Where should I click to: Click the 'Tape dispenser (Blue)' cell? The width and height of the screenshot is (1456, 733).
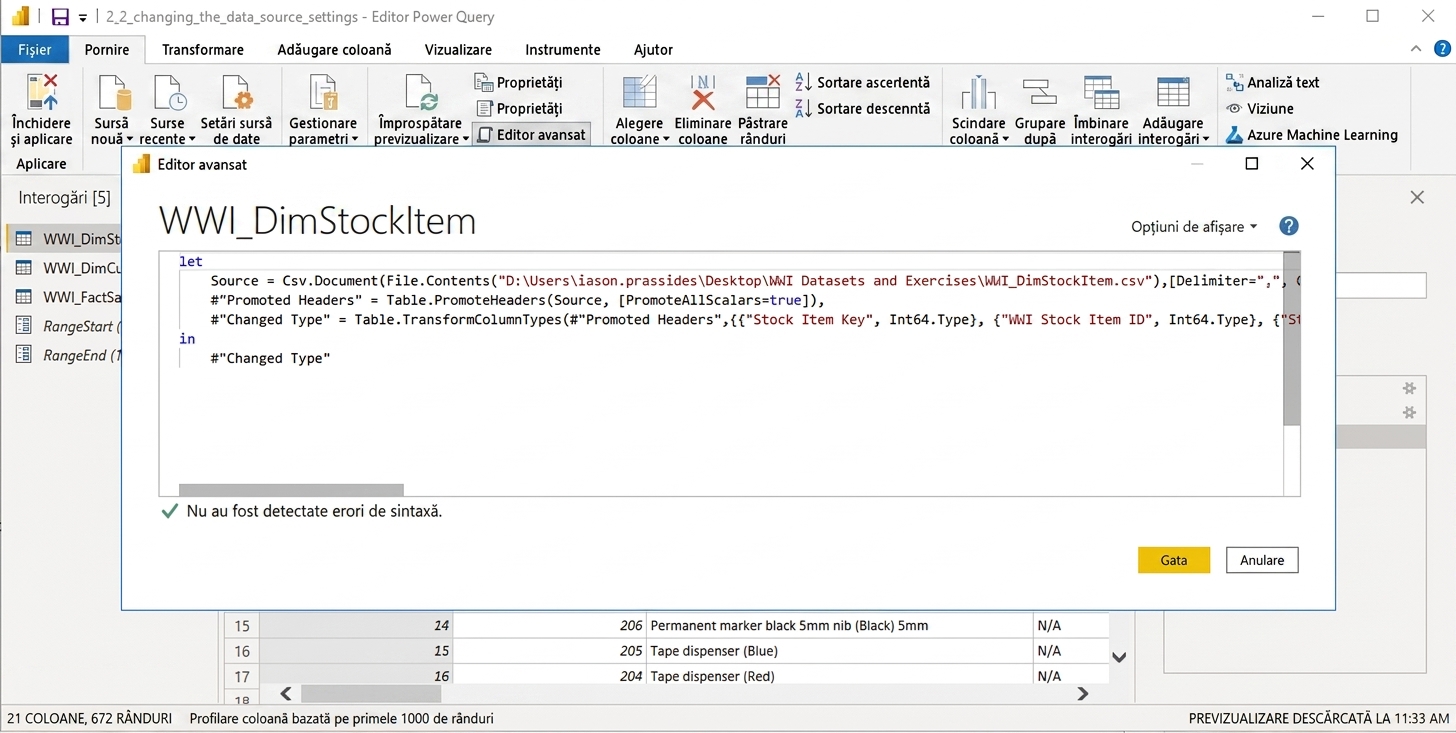[x=840, y=651]
